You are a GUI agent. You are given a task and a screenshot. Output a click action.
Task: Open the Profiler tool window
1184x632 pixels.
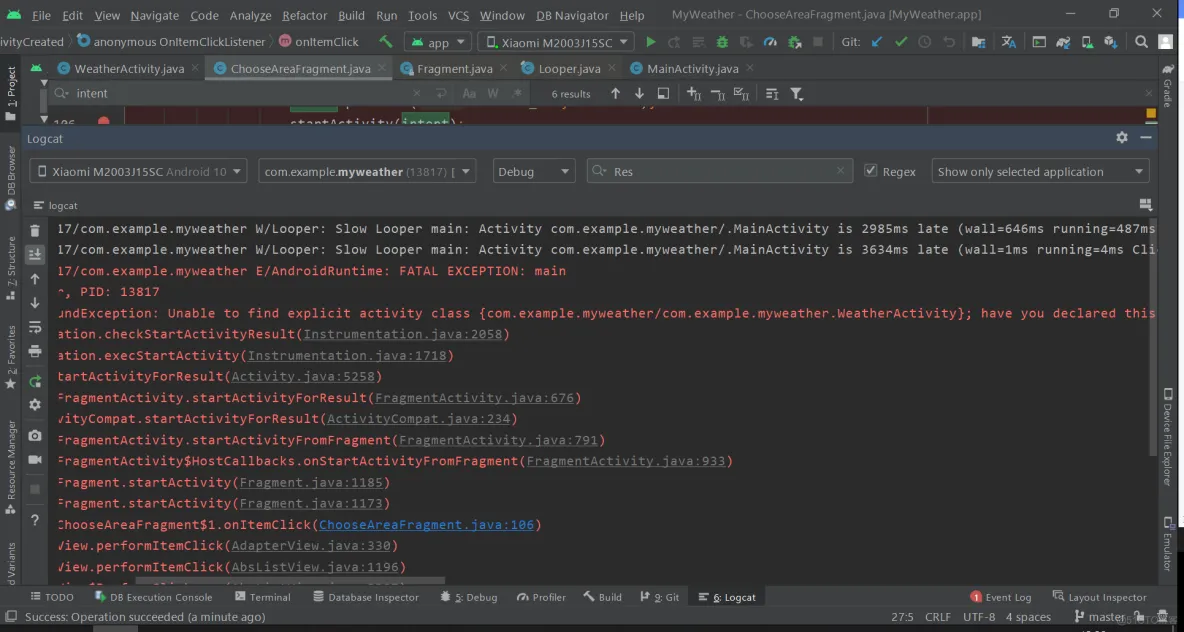(541, 597)
